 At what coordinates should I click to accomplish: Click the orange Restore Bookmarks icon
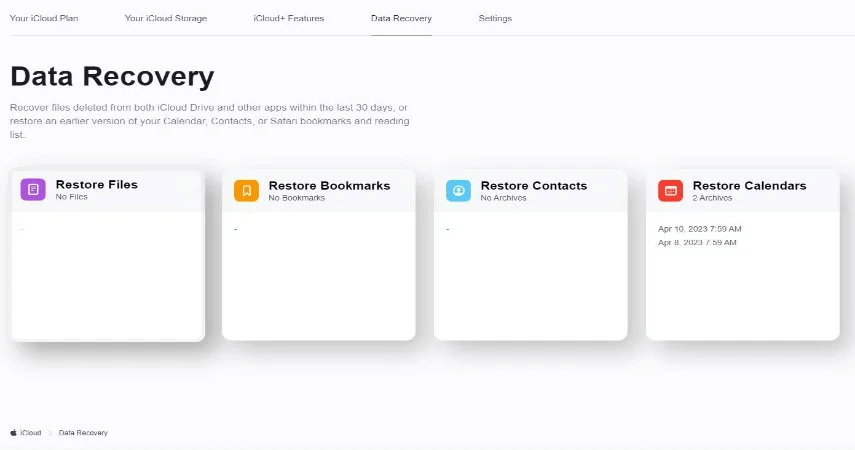point(246,190)
